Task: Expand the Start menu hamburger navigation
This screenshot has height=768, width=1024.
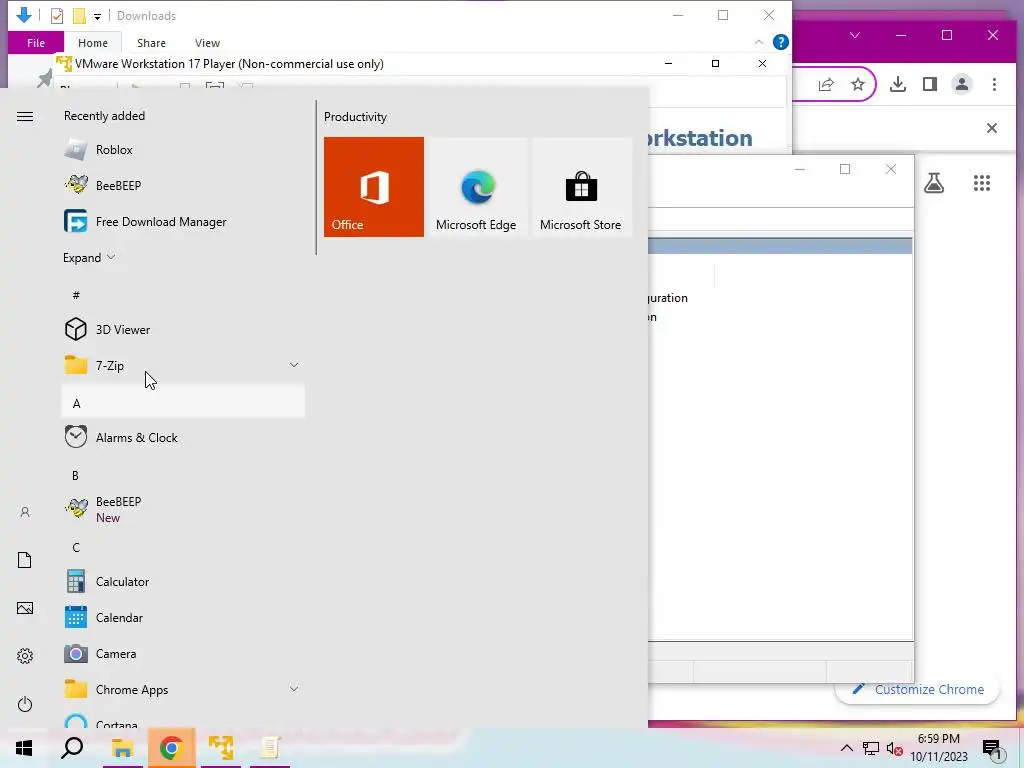Action: [x=25, y=116]
